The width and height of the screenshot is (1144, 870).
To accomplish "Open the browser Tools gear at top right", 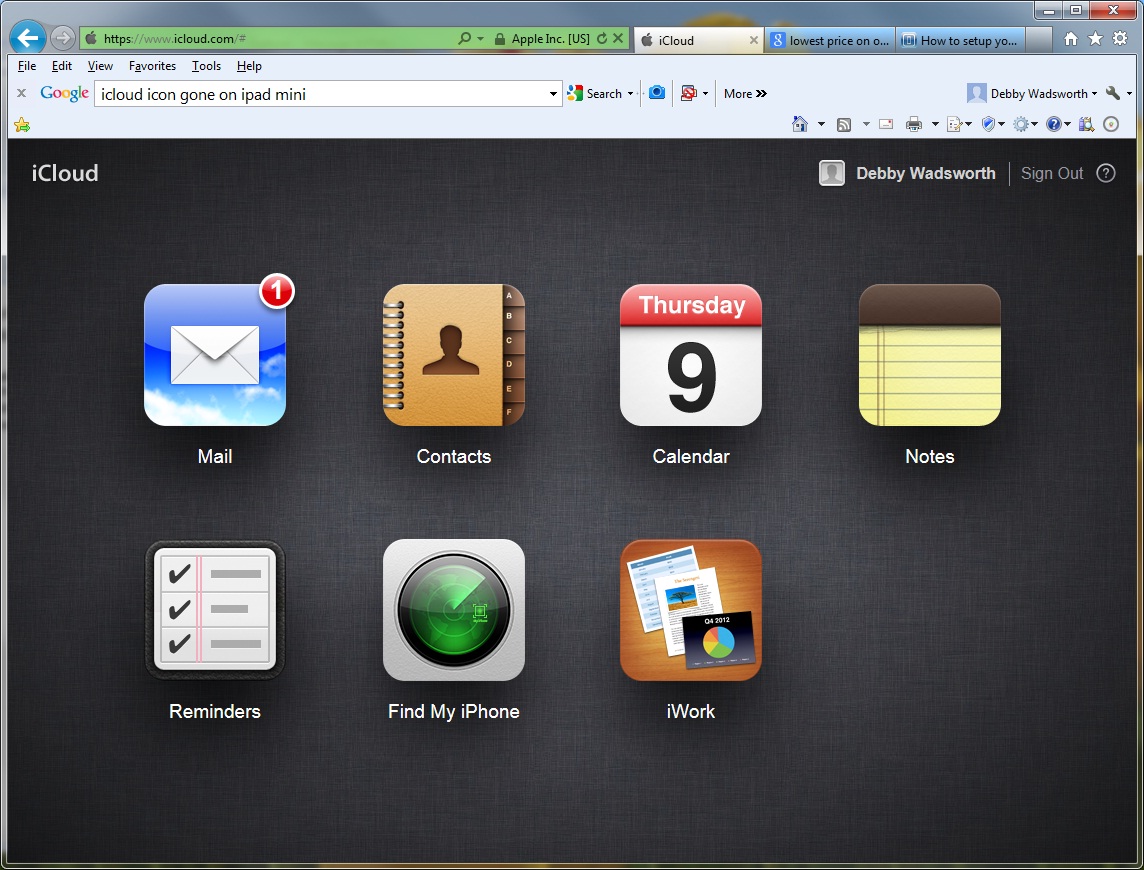I will 1120,39.
